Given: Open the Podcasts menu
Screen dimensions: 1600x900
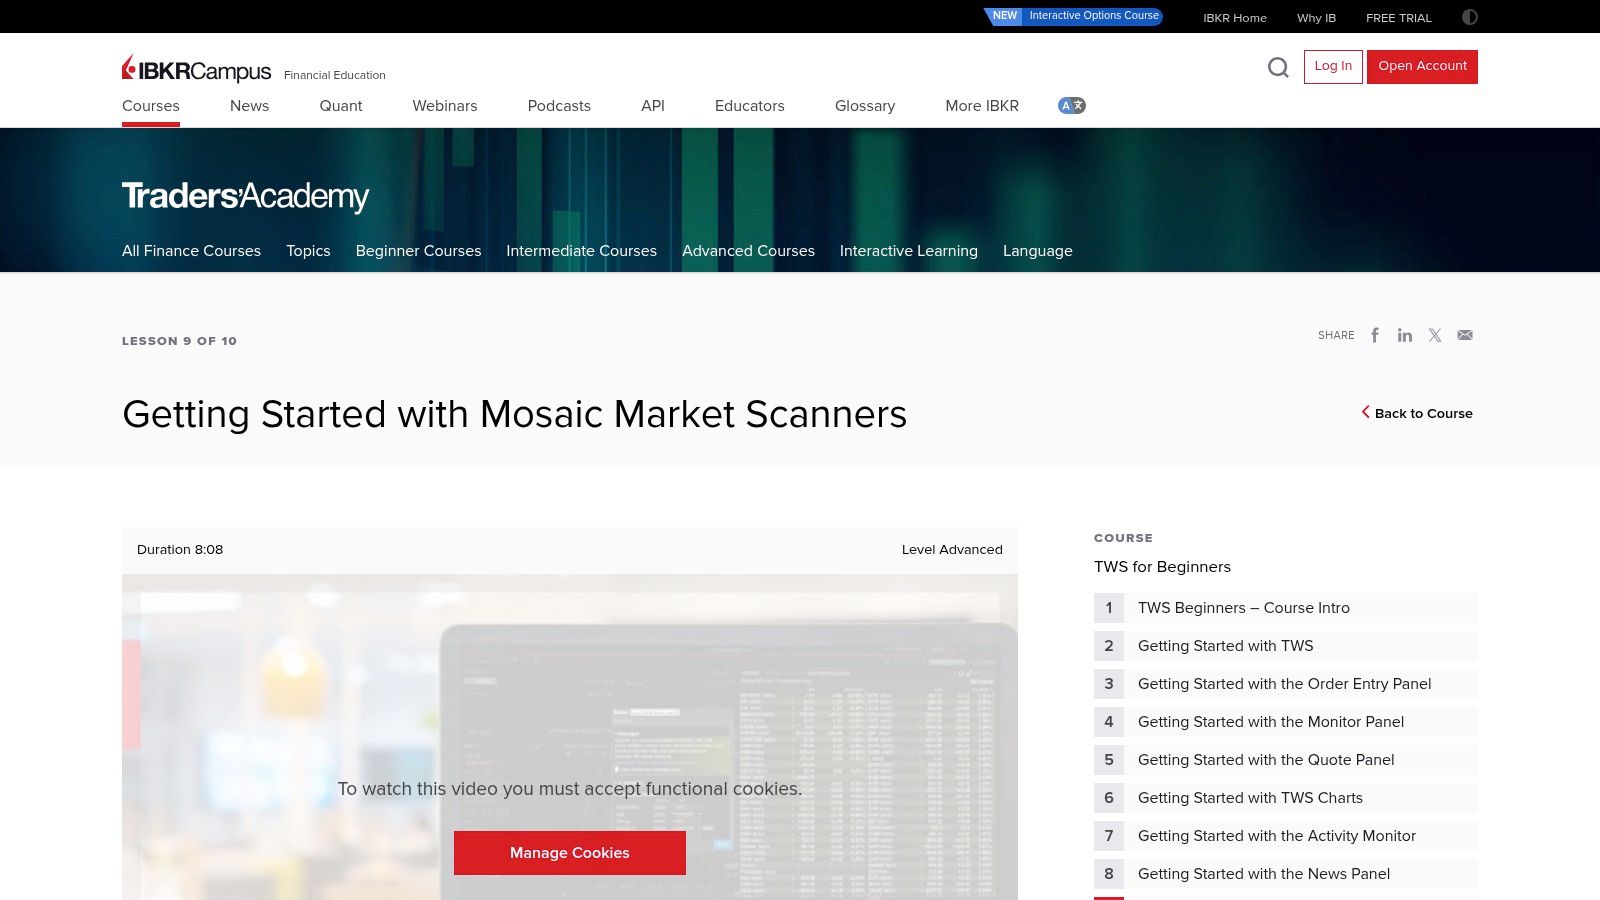Looking at the screenshot, I should 559,106.
